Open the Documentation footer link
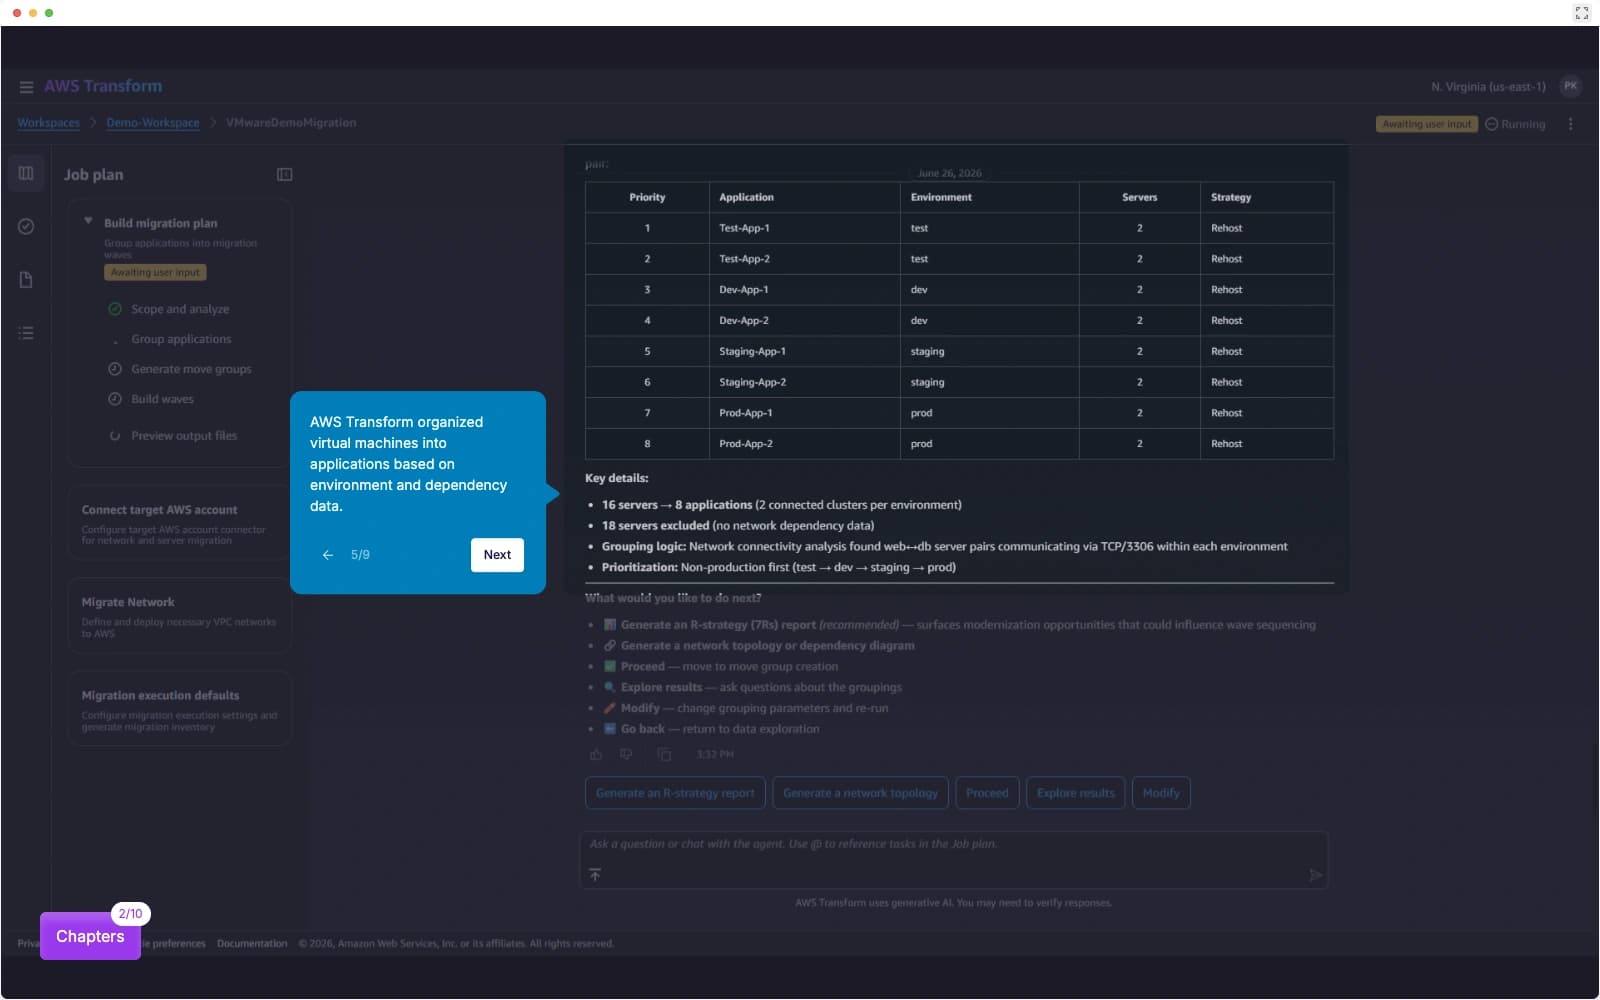The width and height of the screenshot is (1600, 1000). pyautogui.click(x=252, y=943)
